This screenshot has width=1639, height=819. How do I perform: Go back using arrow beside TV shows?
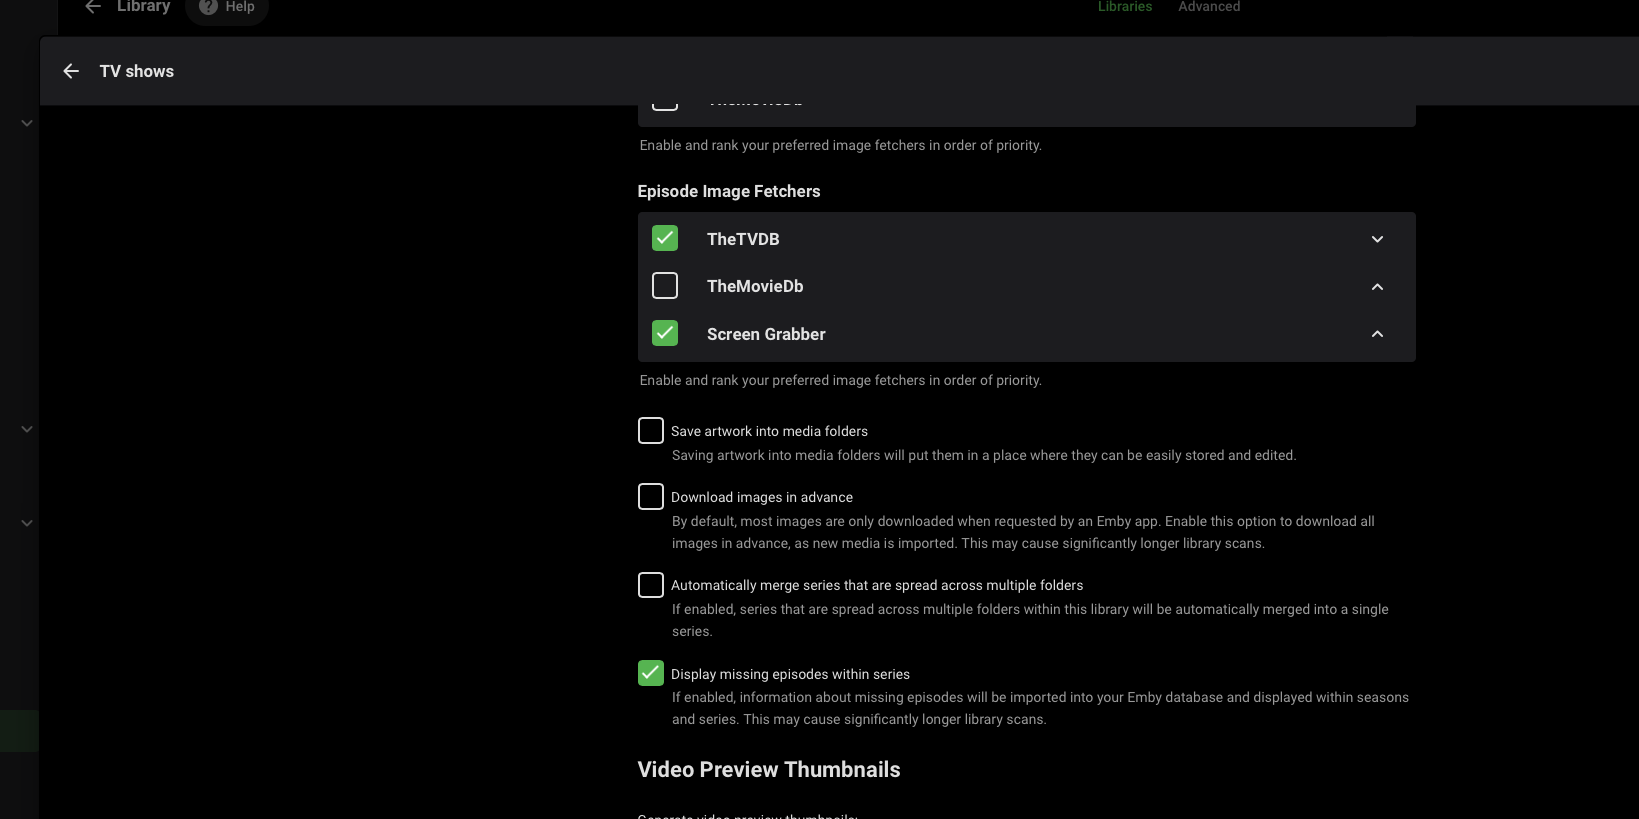click(71, 71)
